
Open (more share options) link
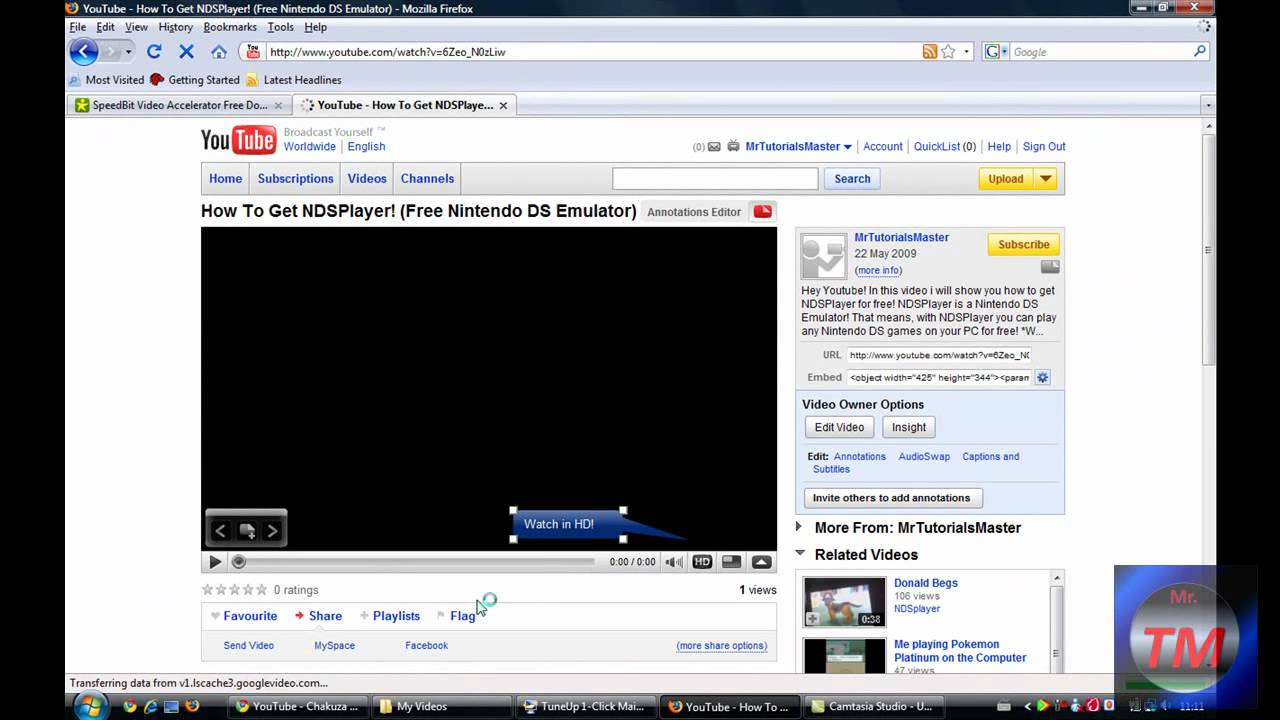coord(722,646)
